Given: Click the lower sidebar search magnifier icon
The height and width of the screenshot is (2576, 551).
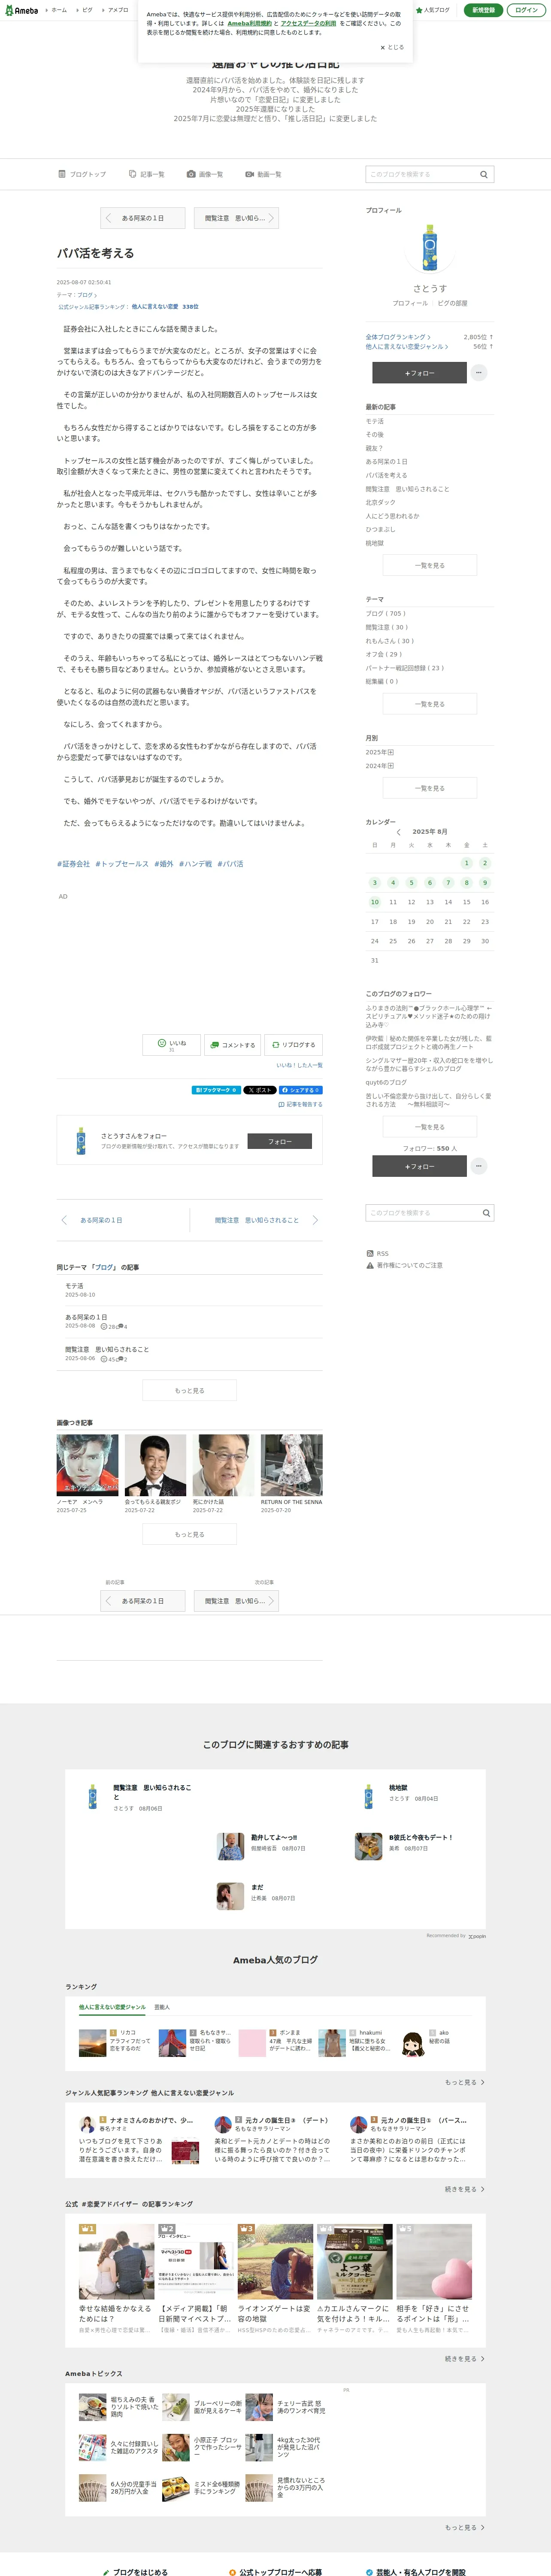Looking at the screenshot, I should pos(486,1213).
